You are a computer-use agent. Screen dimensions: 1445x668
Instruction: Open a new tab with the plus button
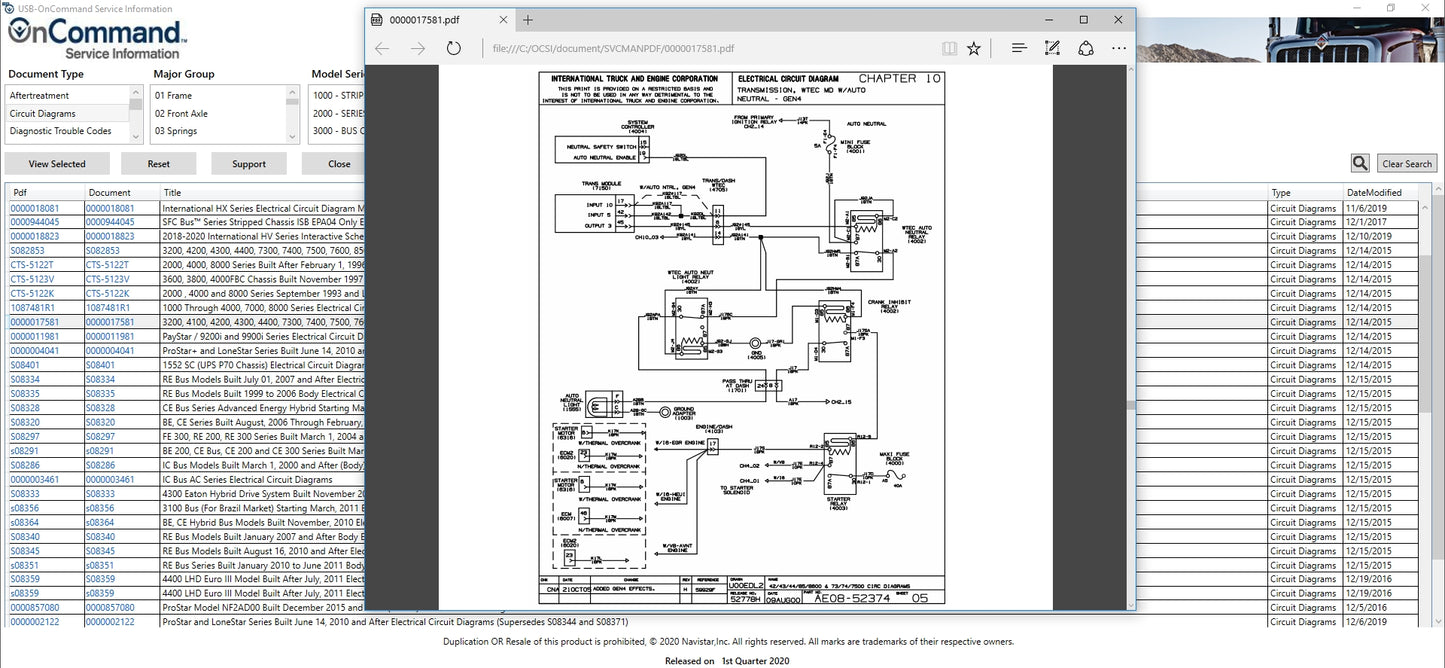pyautogui.click(x=528, y=19)
